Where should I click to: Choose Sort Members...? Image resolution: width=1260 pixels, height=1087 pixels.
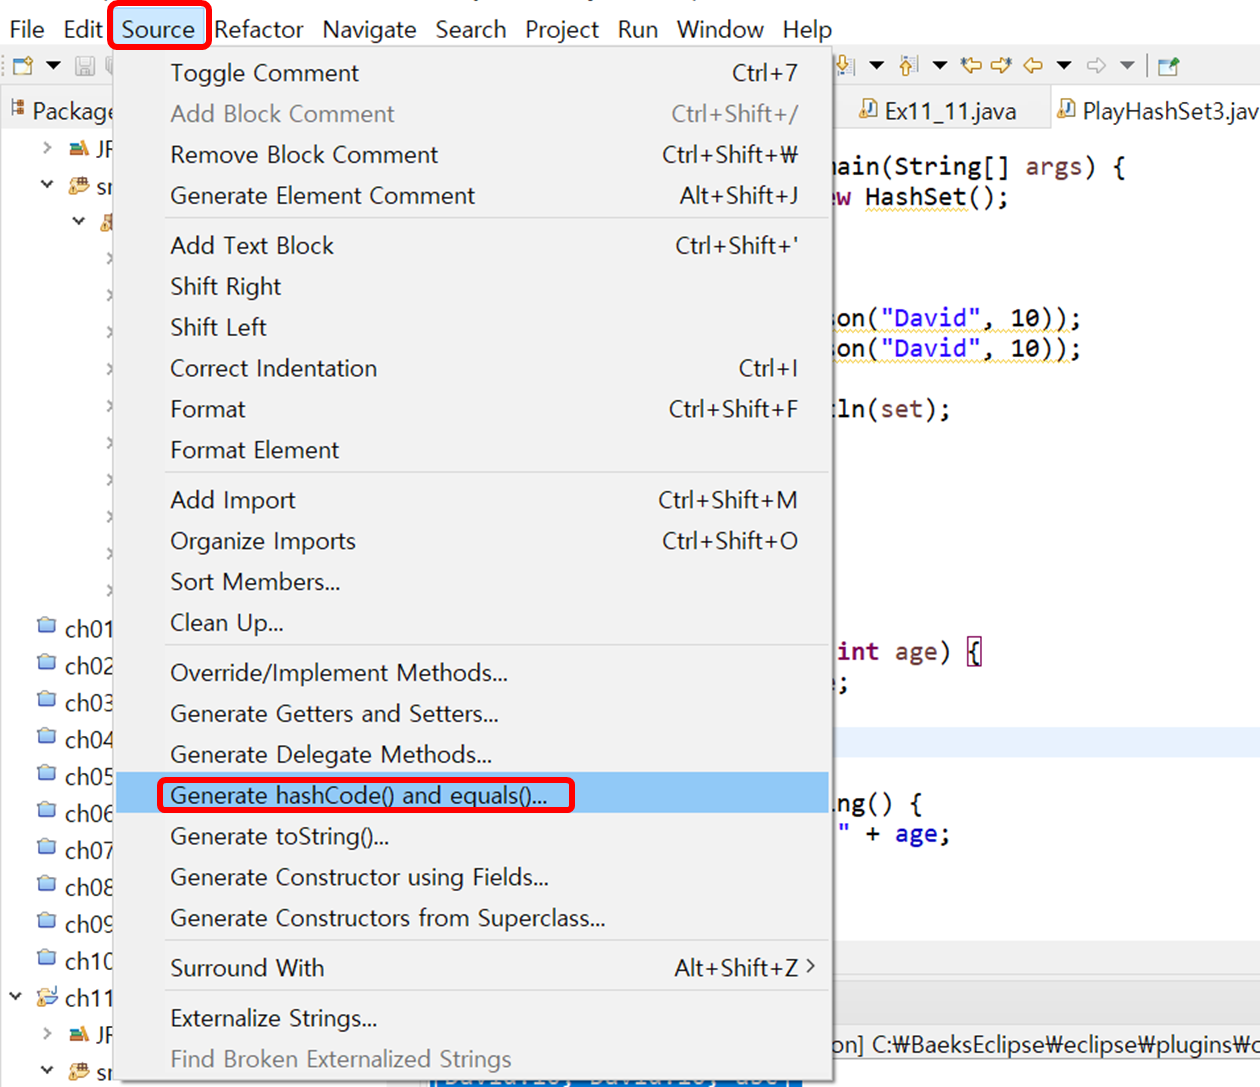(x=472, y=582)
